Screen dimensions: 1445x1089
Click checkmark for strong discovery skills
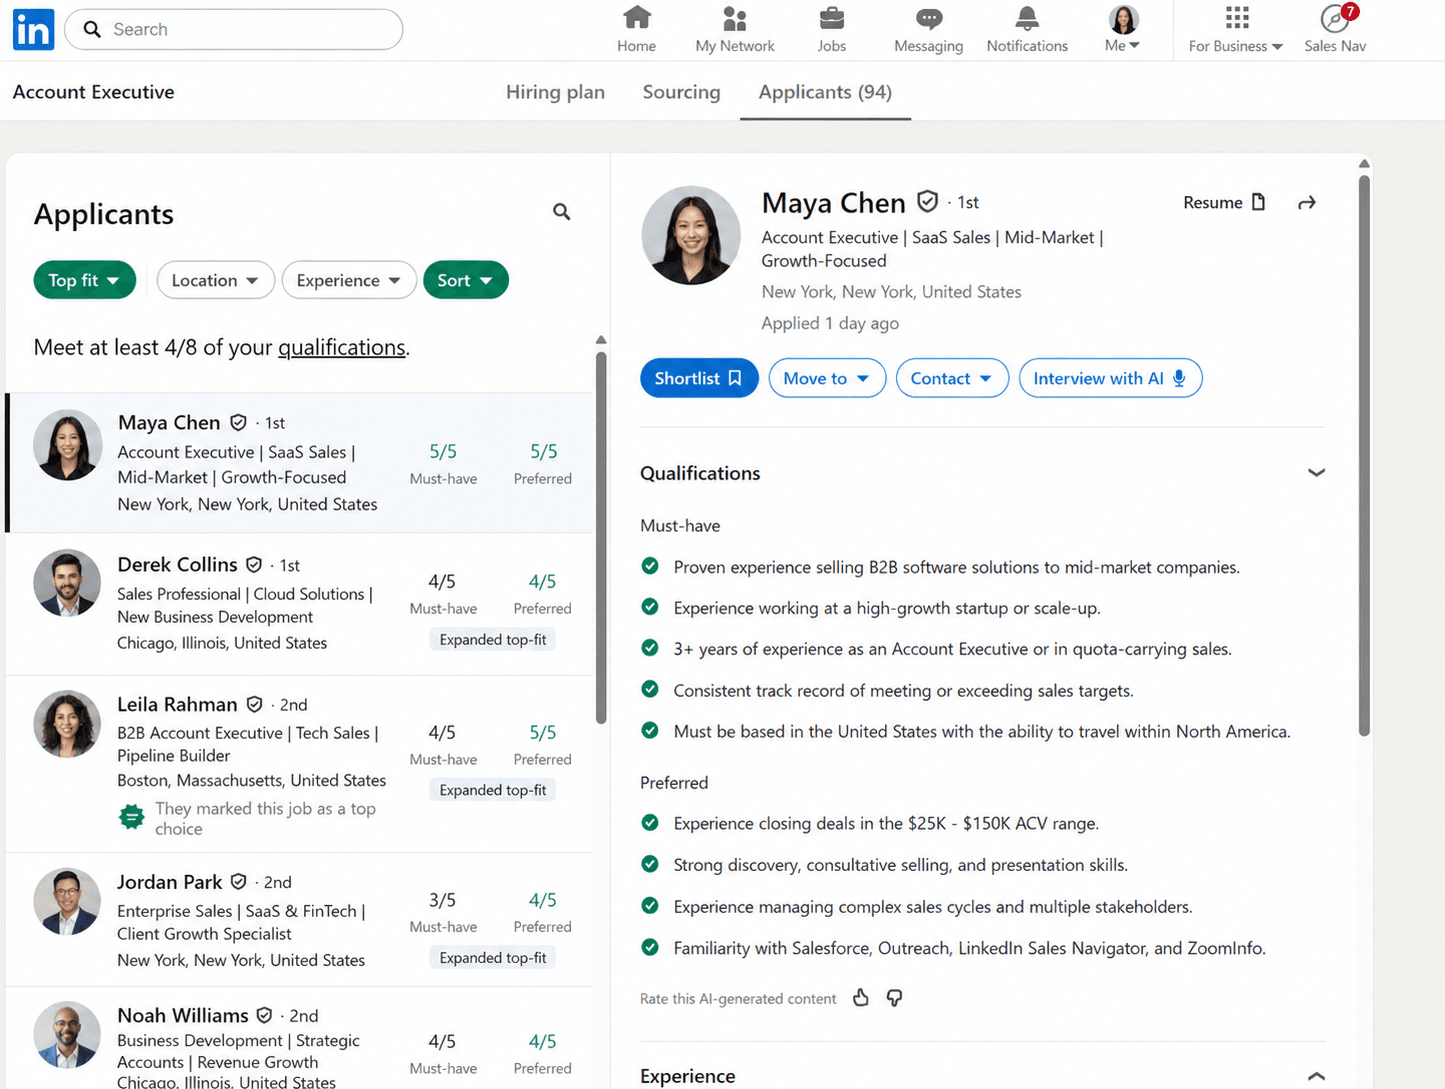click(650, 864)
